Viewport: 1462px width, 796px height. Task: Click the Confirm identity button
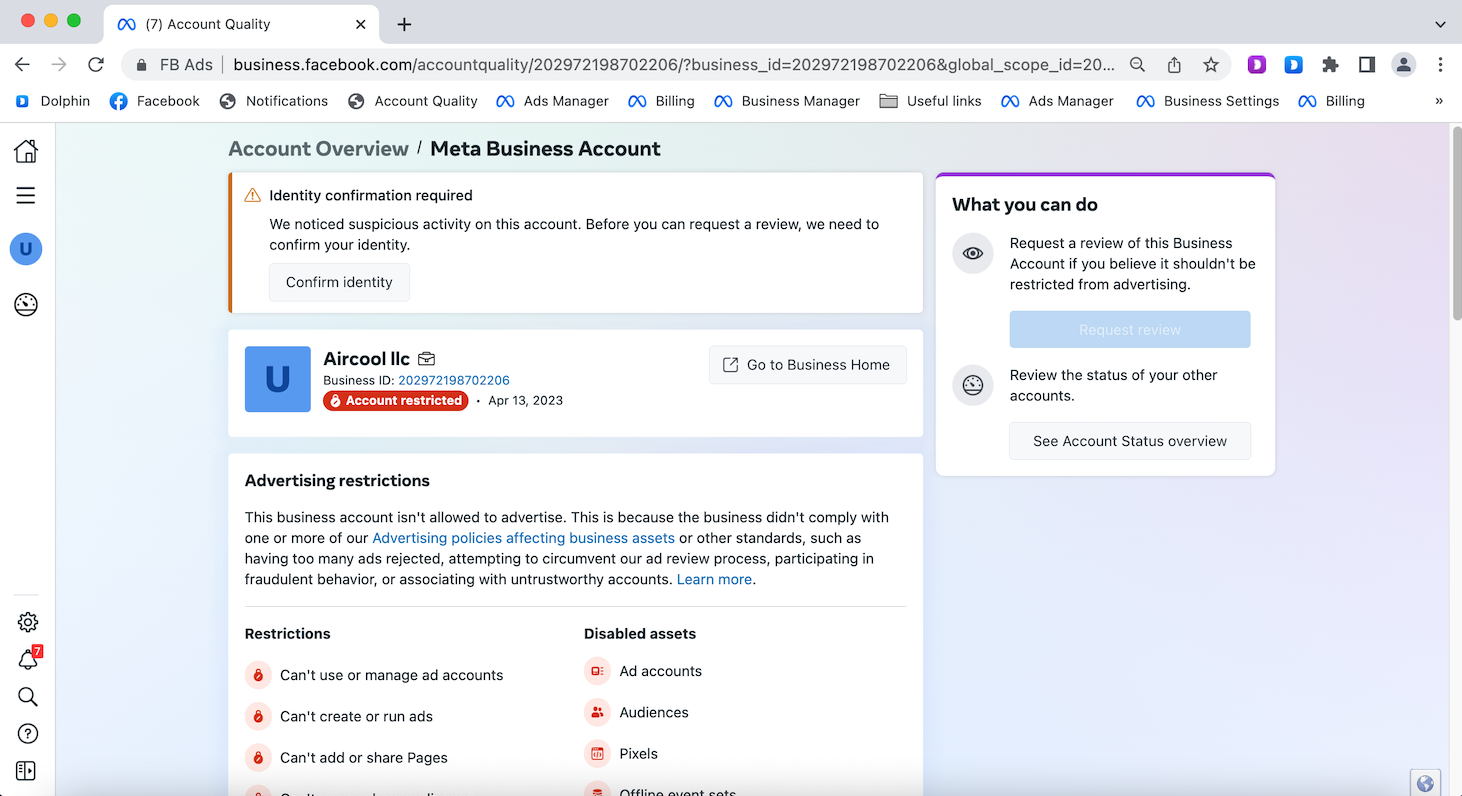coord(339,282)
